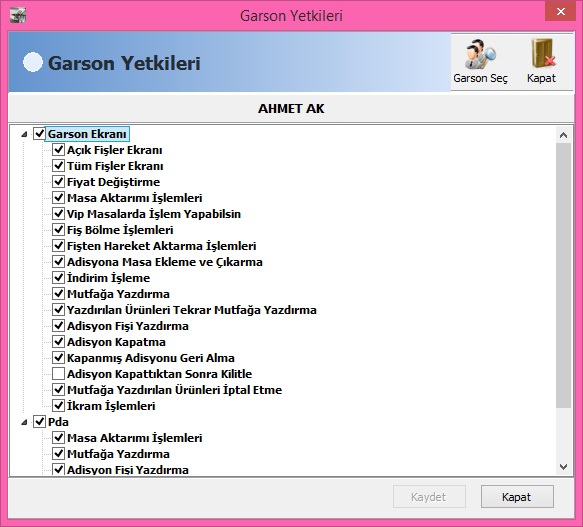Collapse the Pda tree node
583x527 pixels.
tap(24, 422)
